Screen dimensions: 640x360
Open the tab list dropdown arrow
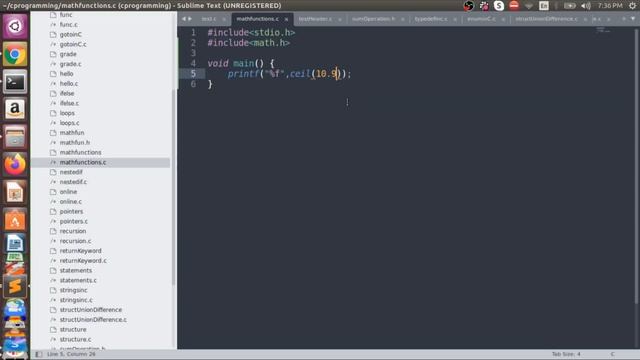pyautogui.click(x=633, y=19)
